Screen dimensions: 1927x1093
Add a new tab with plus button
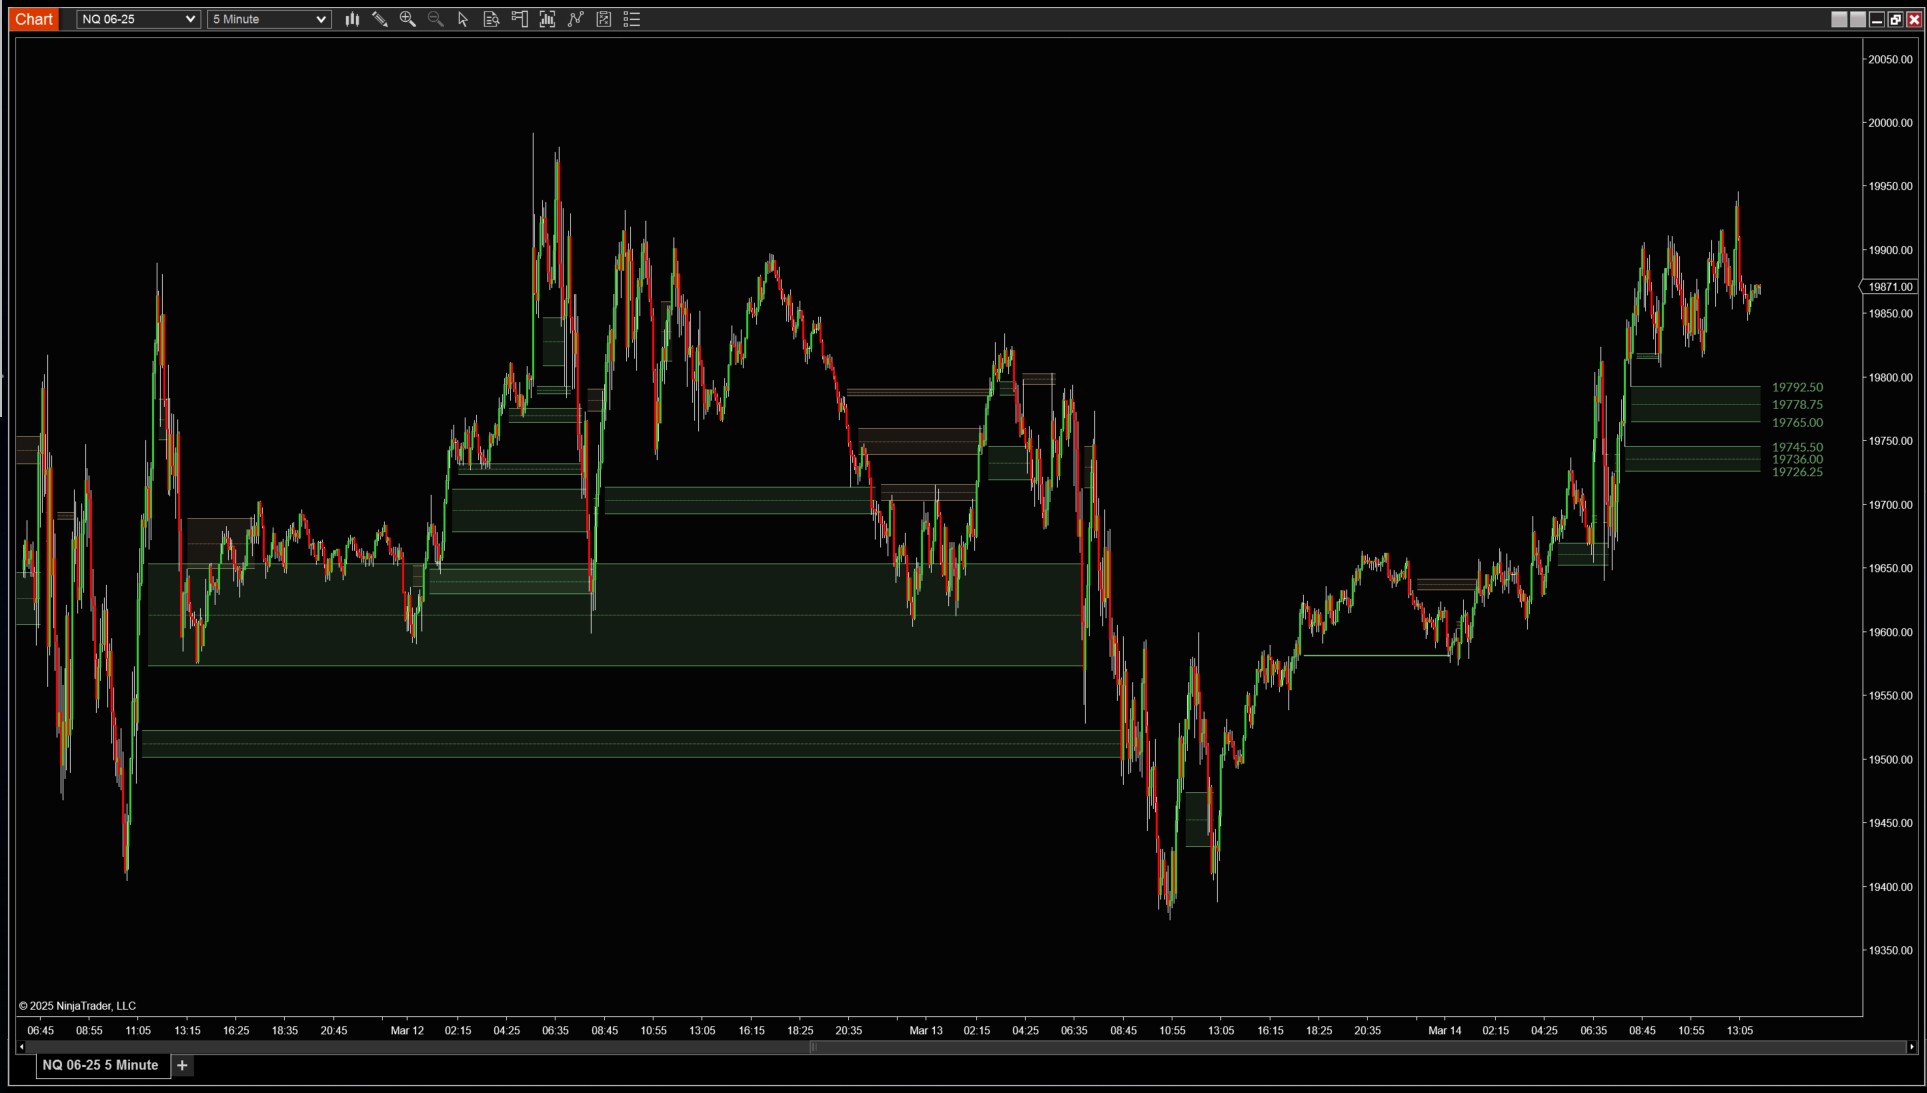pos(182,1065)
